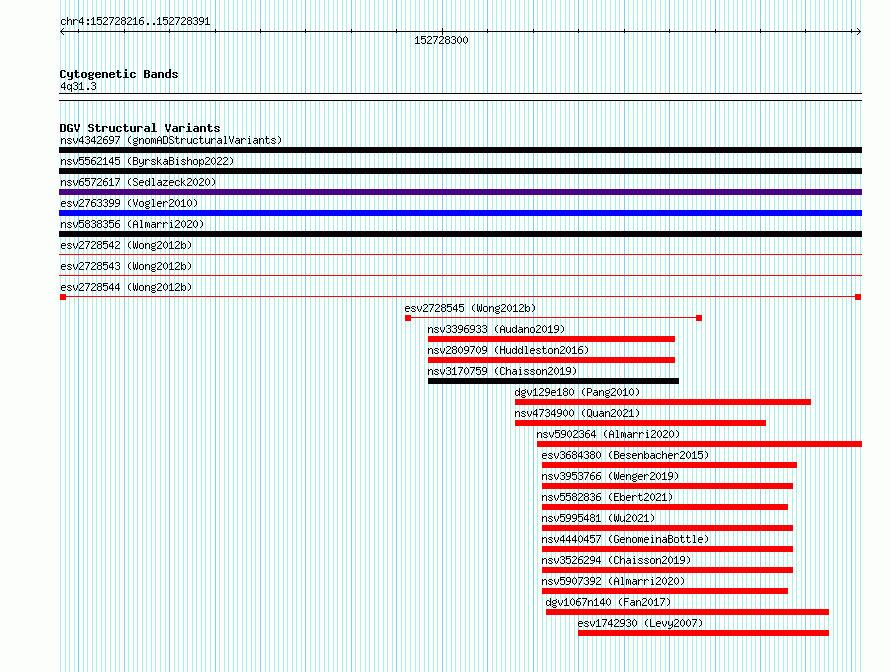Select the nsv6572617 Sedlazeck2020 label
This screenshot has width=890, height=672.
138,182
